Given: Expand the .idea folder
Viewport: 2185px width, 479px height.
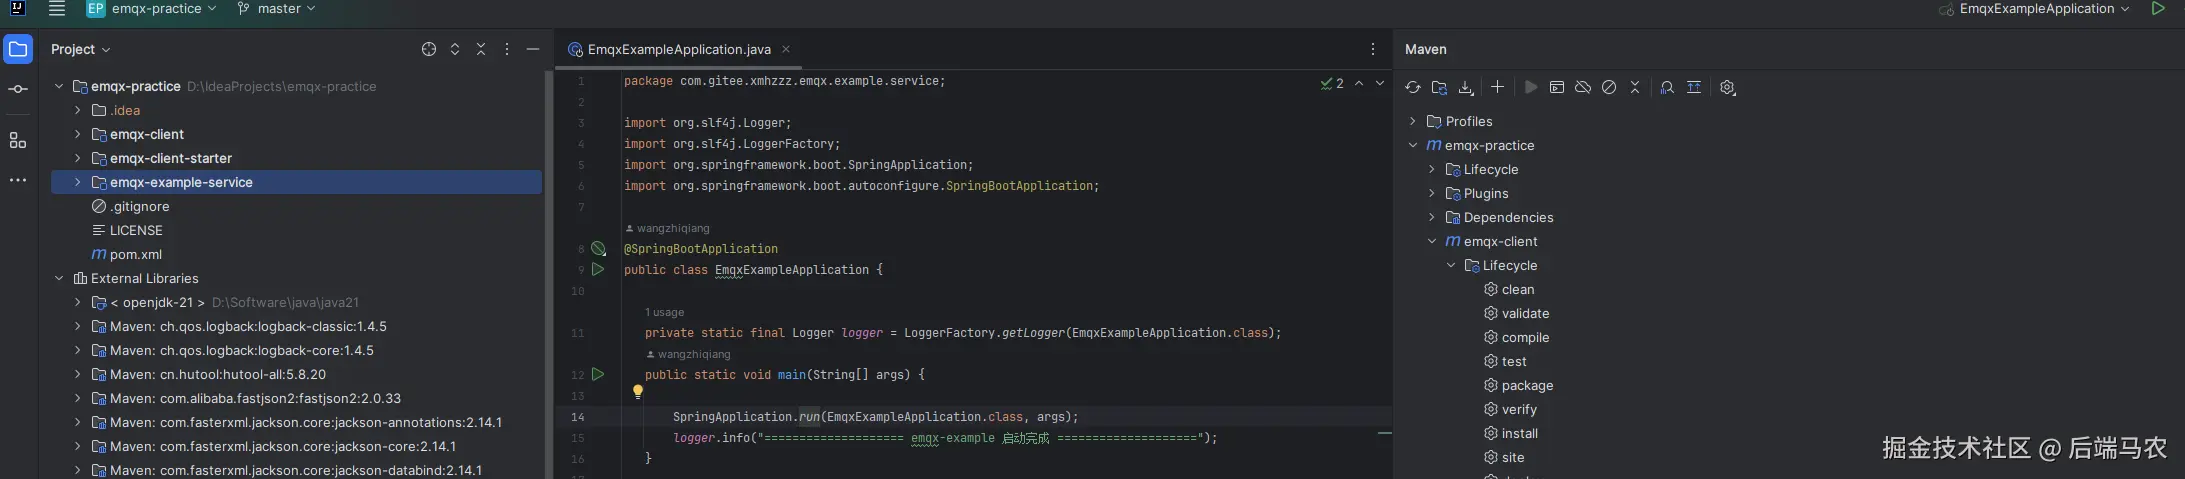Looking at the screenshot, I should coord(77,110).
